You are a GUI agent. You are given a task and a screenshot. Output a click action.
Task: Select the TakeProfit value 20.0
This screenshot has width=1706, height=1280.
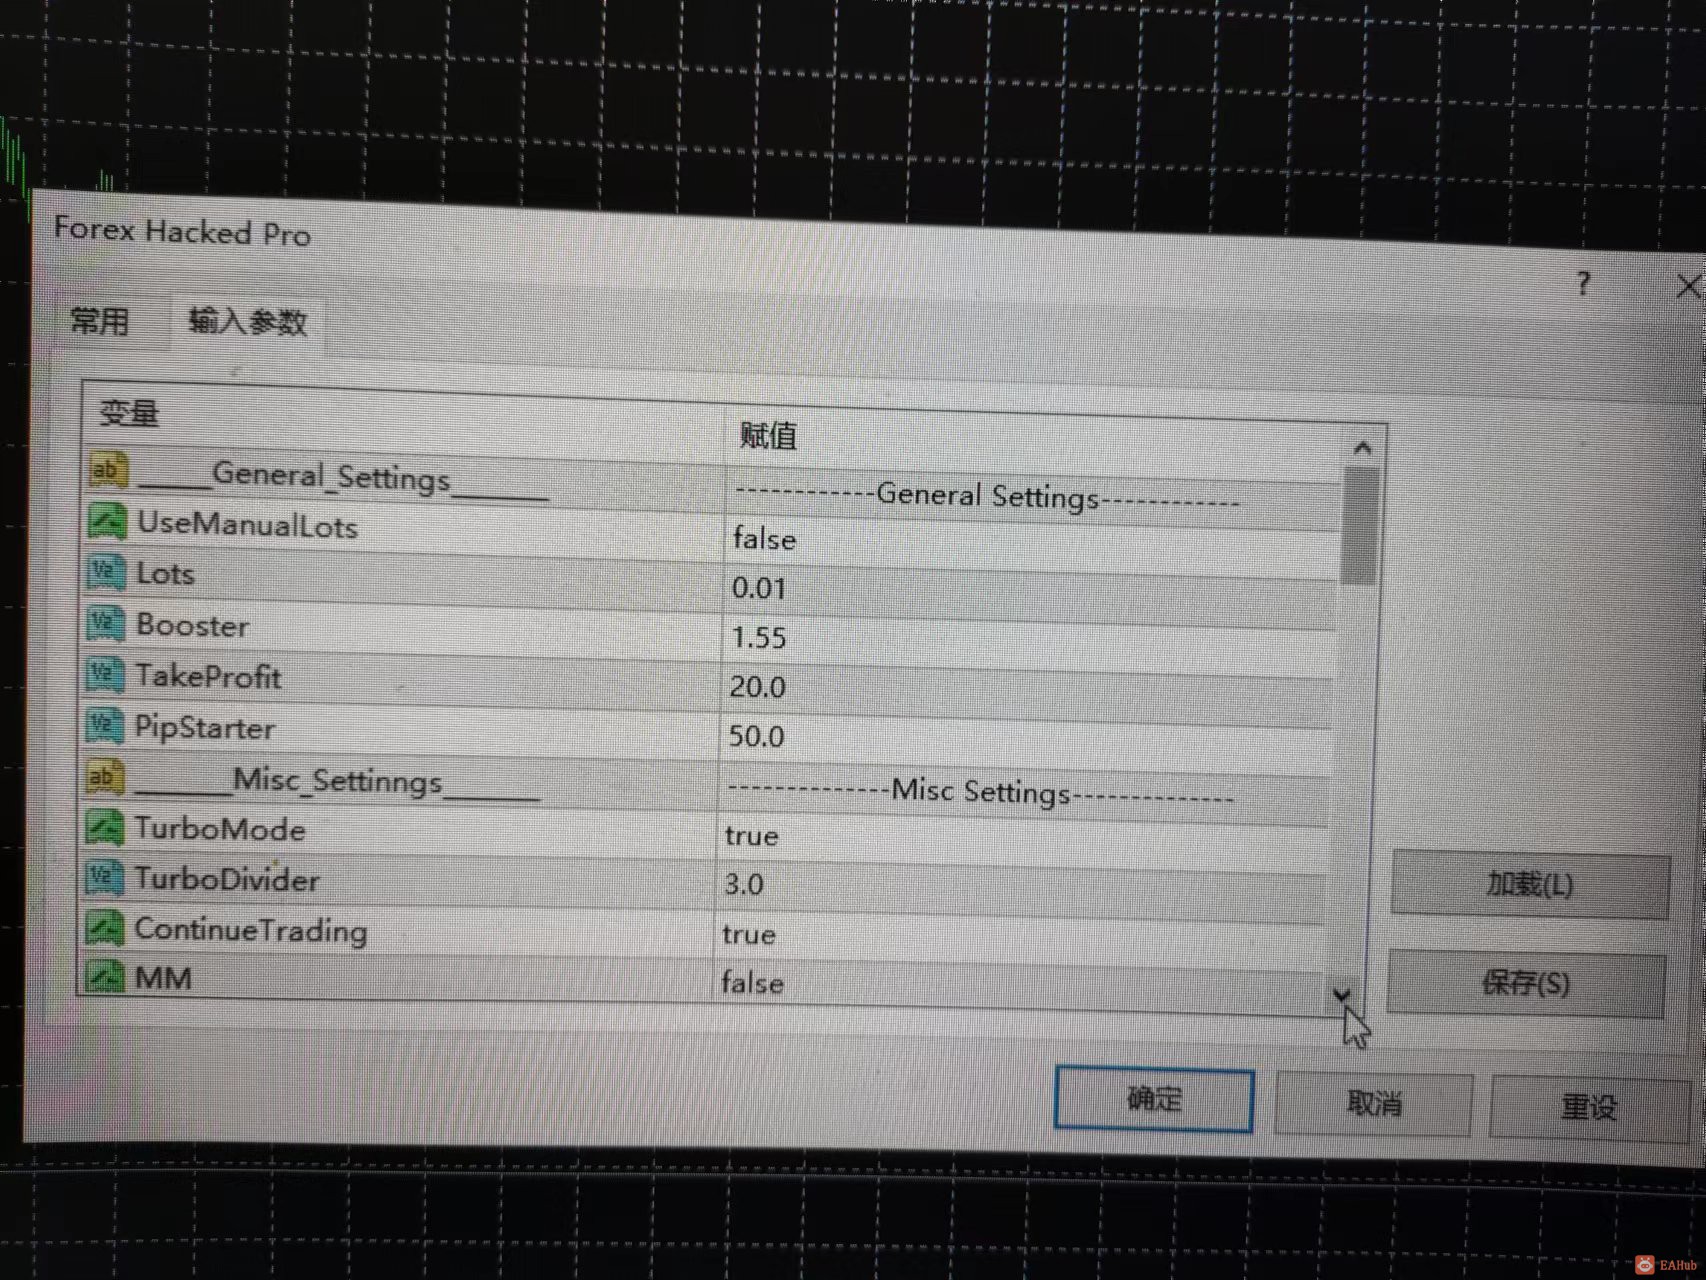[757, 687]
